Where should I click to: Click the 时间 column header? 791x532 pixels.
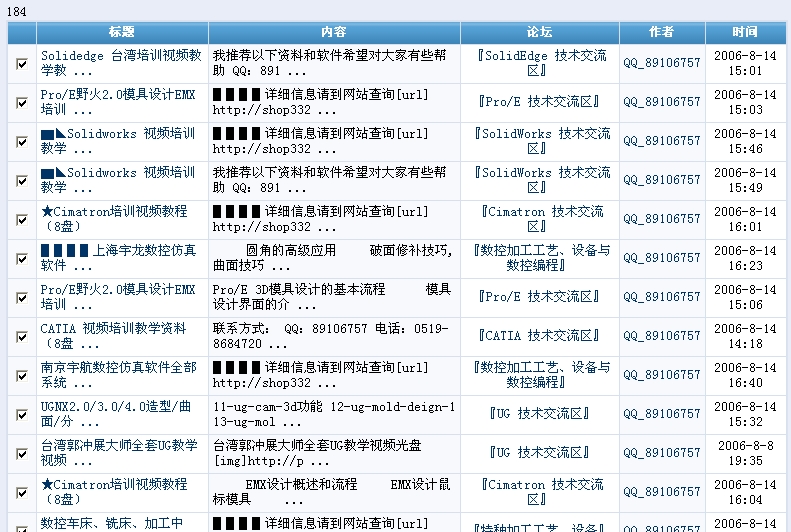coord(745,32)
